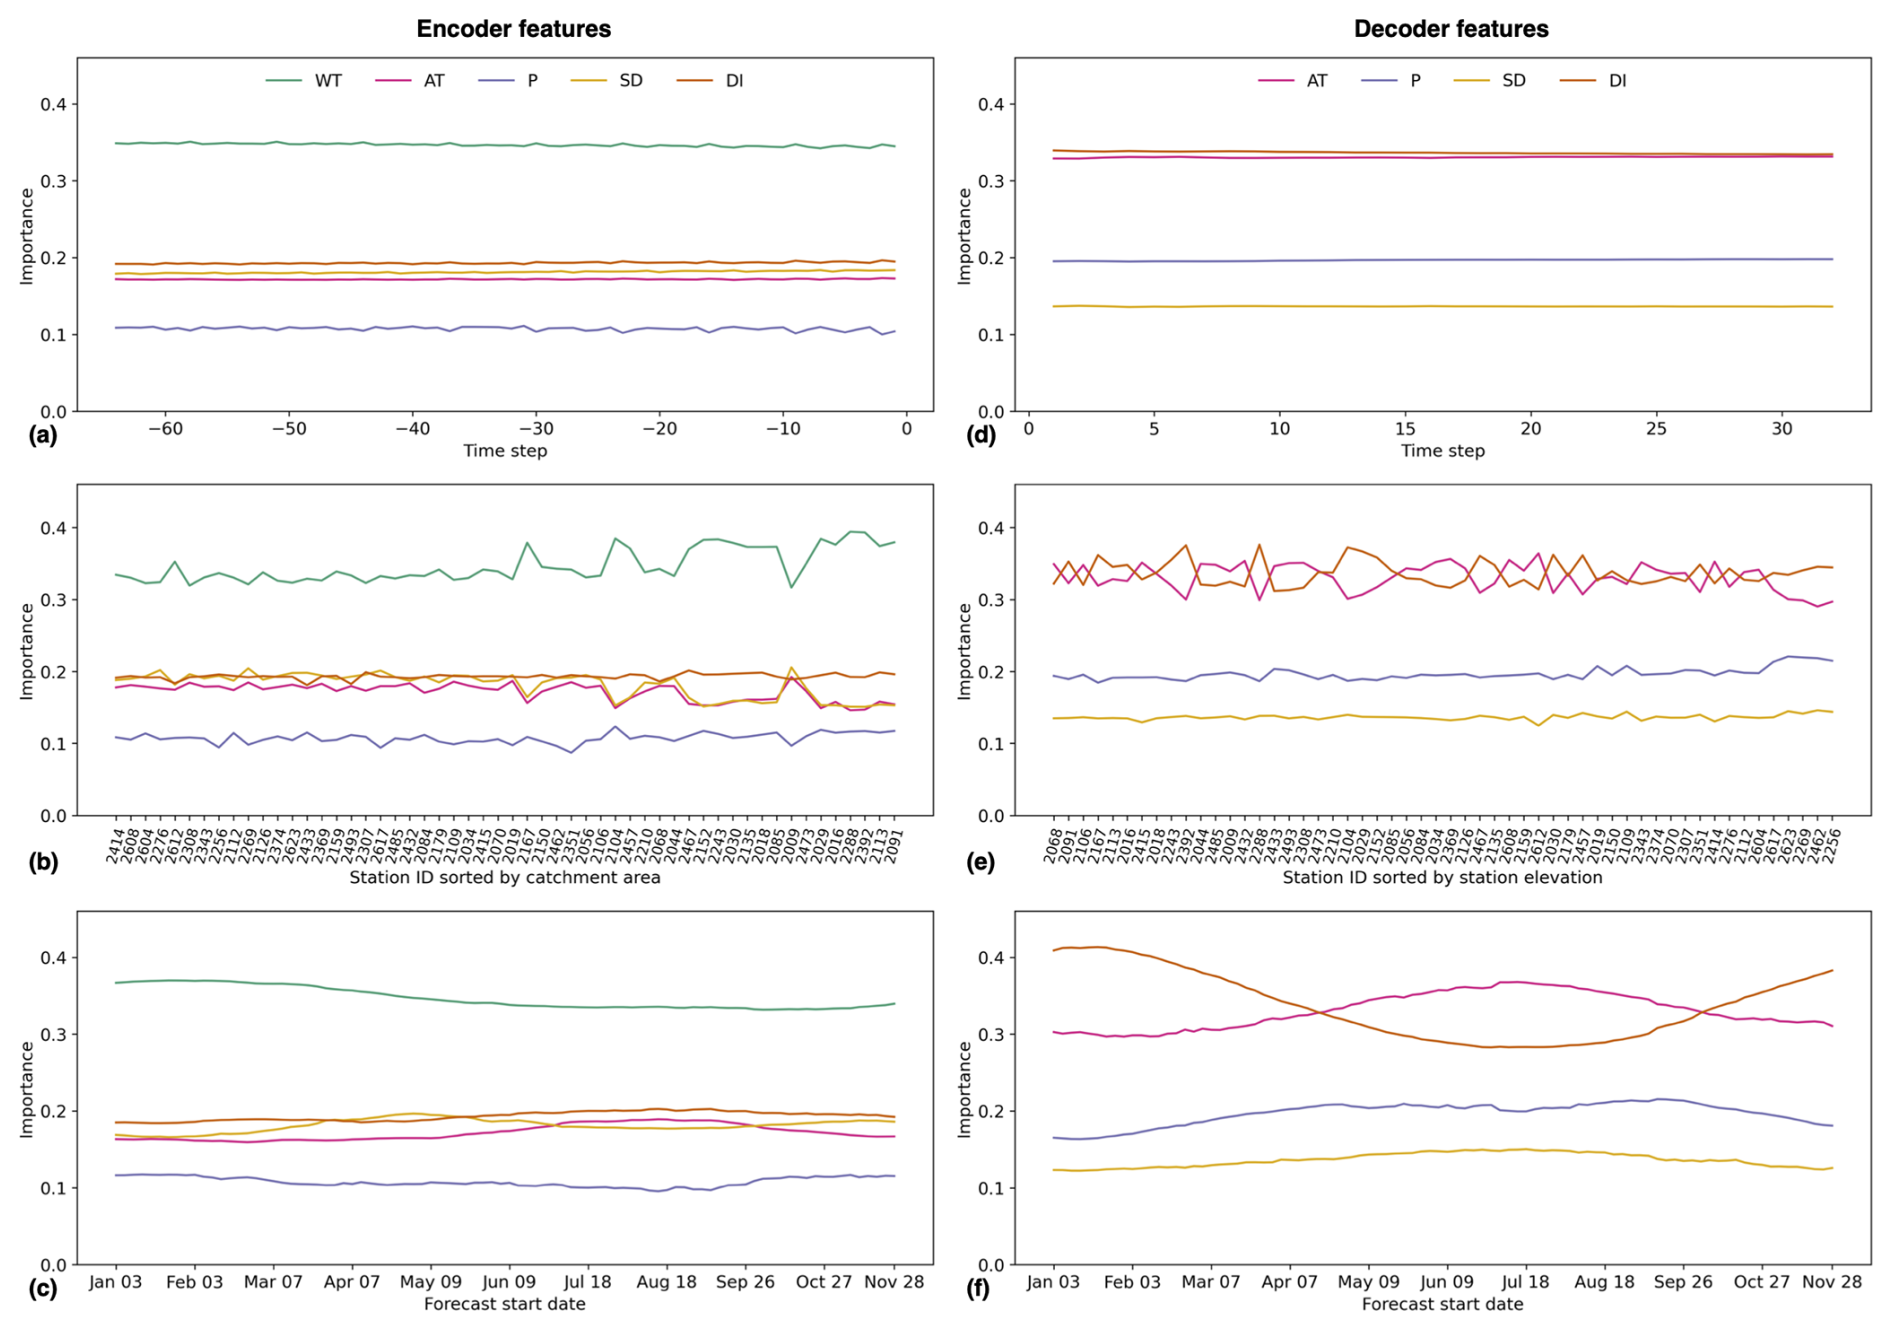Click "Forecast start date" label under panel (c)
The image size is (1892, 1330).
[505, 1304]
